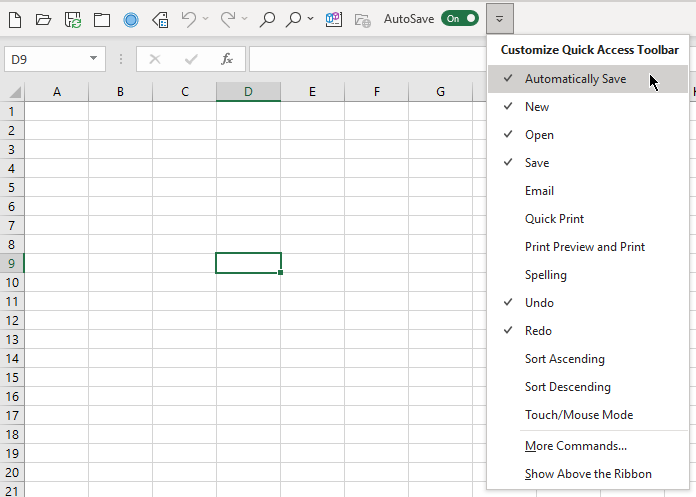Screen dimensions: 696x497
Task: Uncheck Open in the customize menu
Action: click(x=588, y=135)
